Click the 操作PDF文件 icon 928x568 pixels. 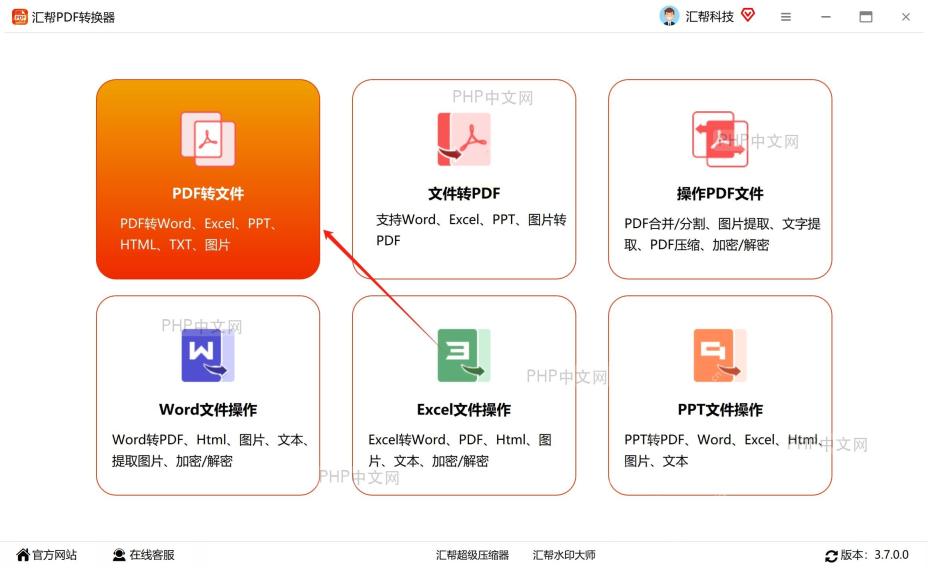[x=720, y=139]
